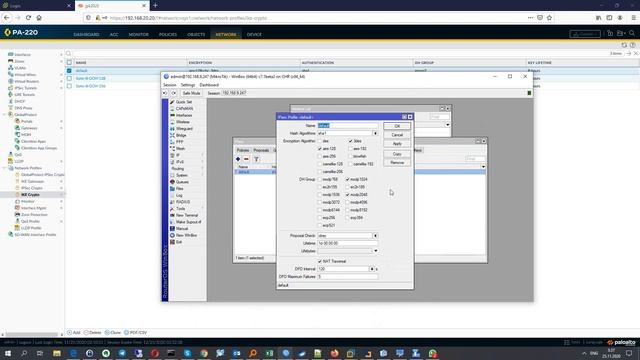Open GRE Tunnels in PA-220 sidebar
The height and width of the screenshot is (360, 640).
24,94
